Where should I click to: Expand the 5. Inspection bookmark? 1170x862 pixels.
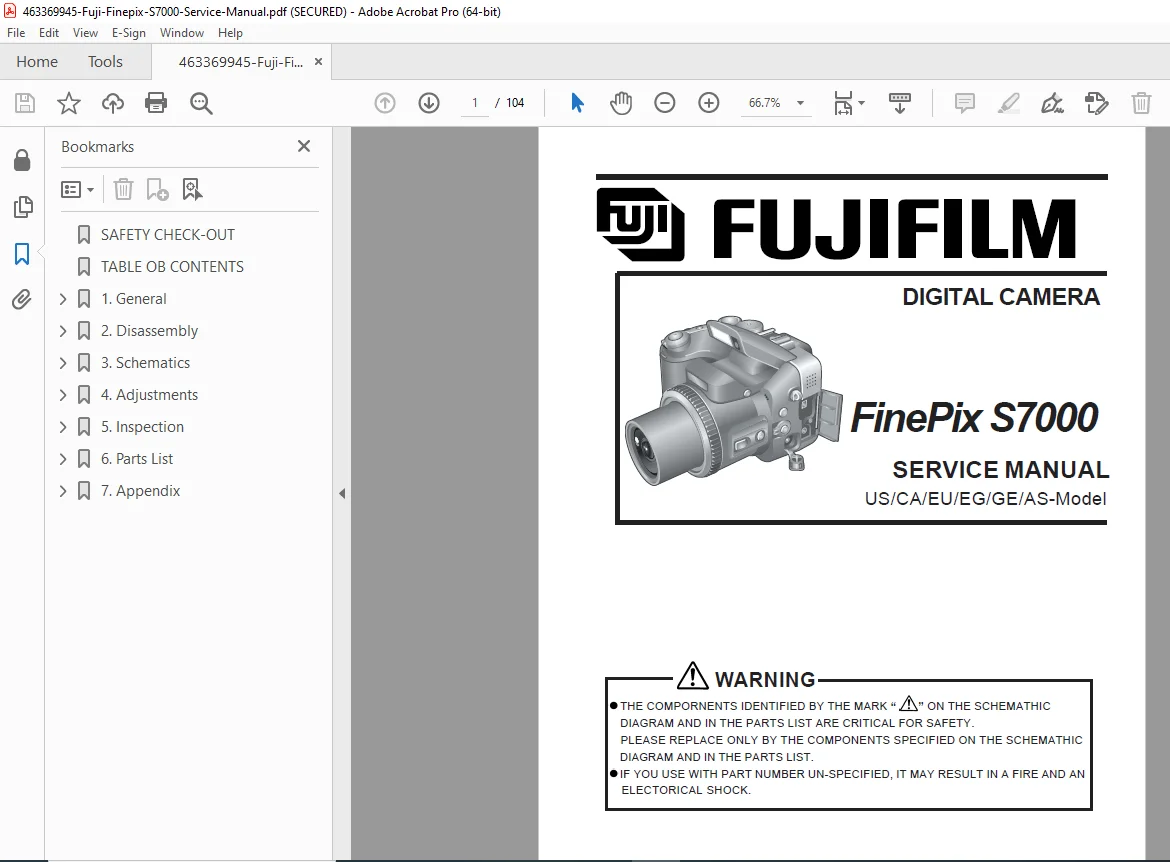pos(63,427)
